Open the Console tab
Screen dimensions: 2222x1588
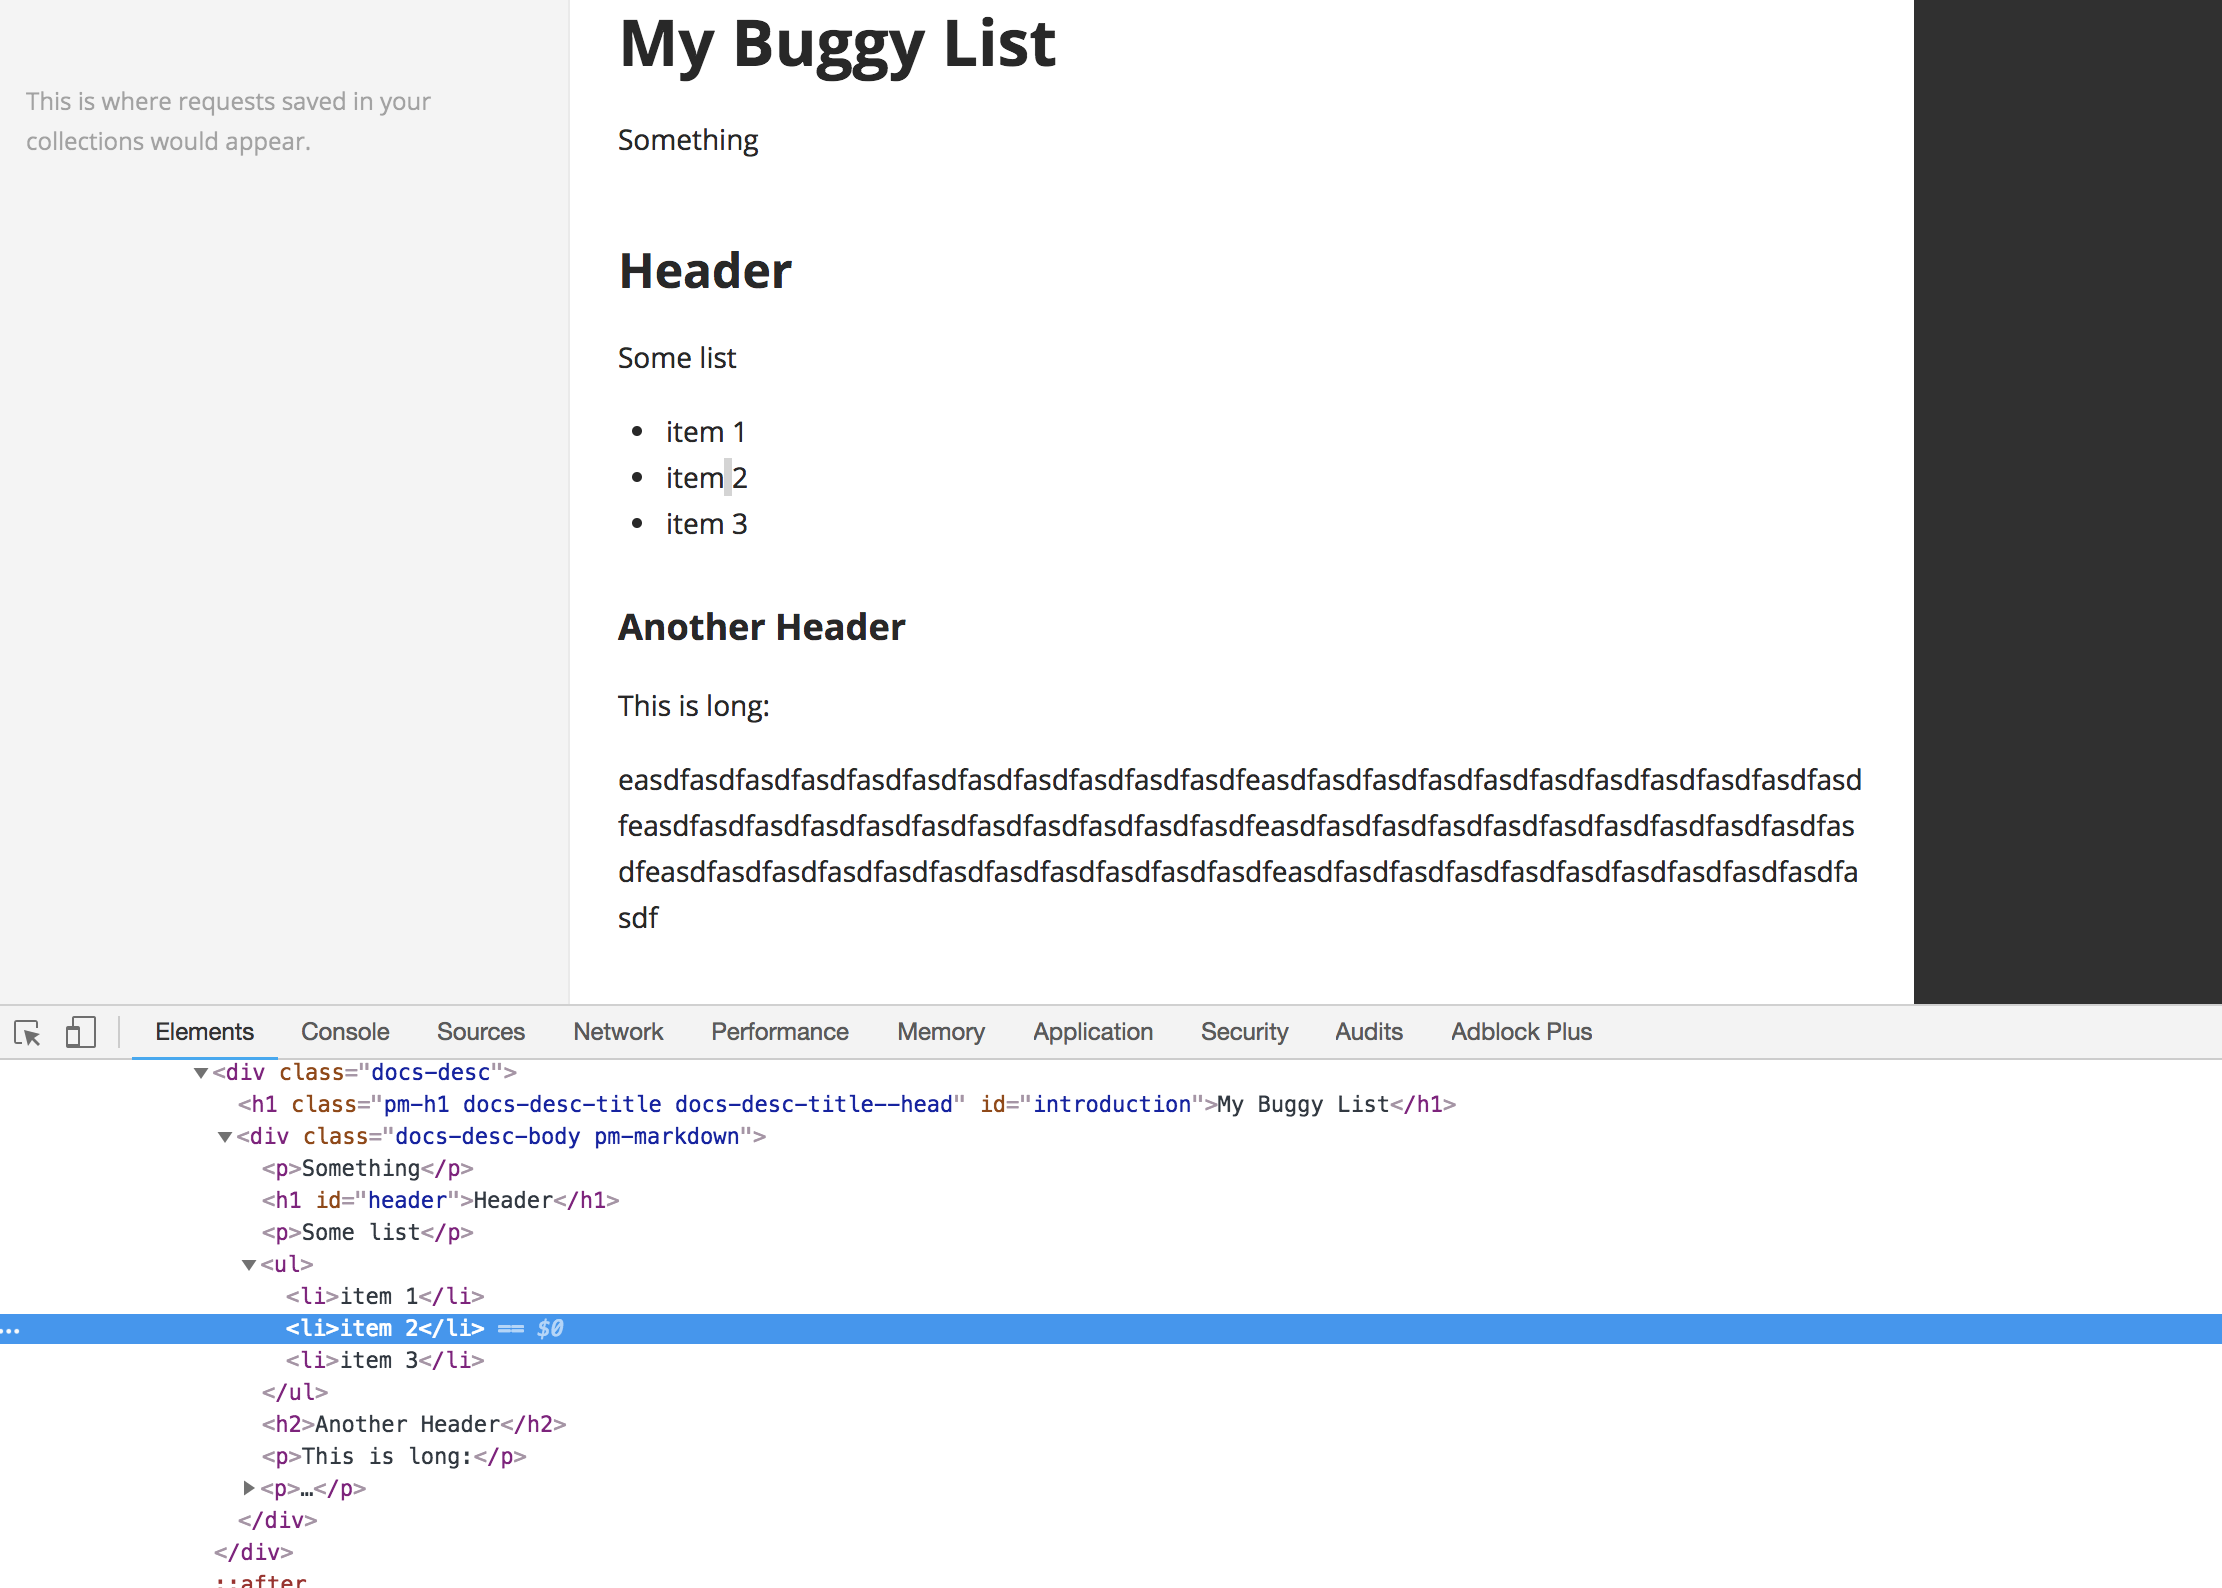pos(345,1032)
